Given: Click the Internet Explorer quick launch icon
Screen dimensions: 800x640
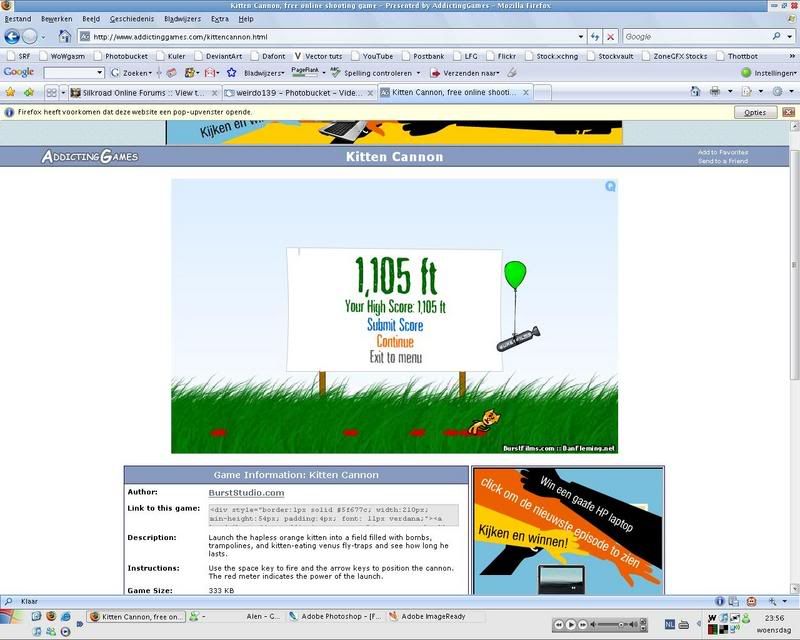Looking at the screenshot, I should 66,616.
